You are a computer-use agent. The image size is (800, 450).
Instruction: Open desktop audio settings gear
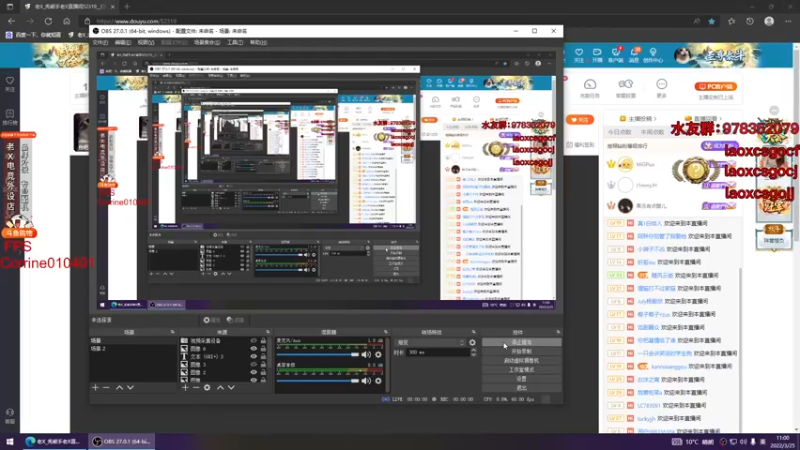[378, 381]
